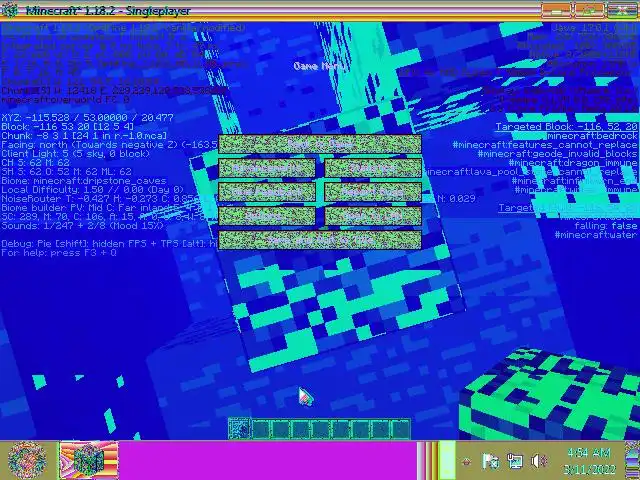Click the Minecraft taskbar button
640x480 pixels.
pyautogui.click(x=89, y=460)
